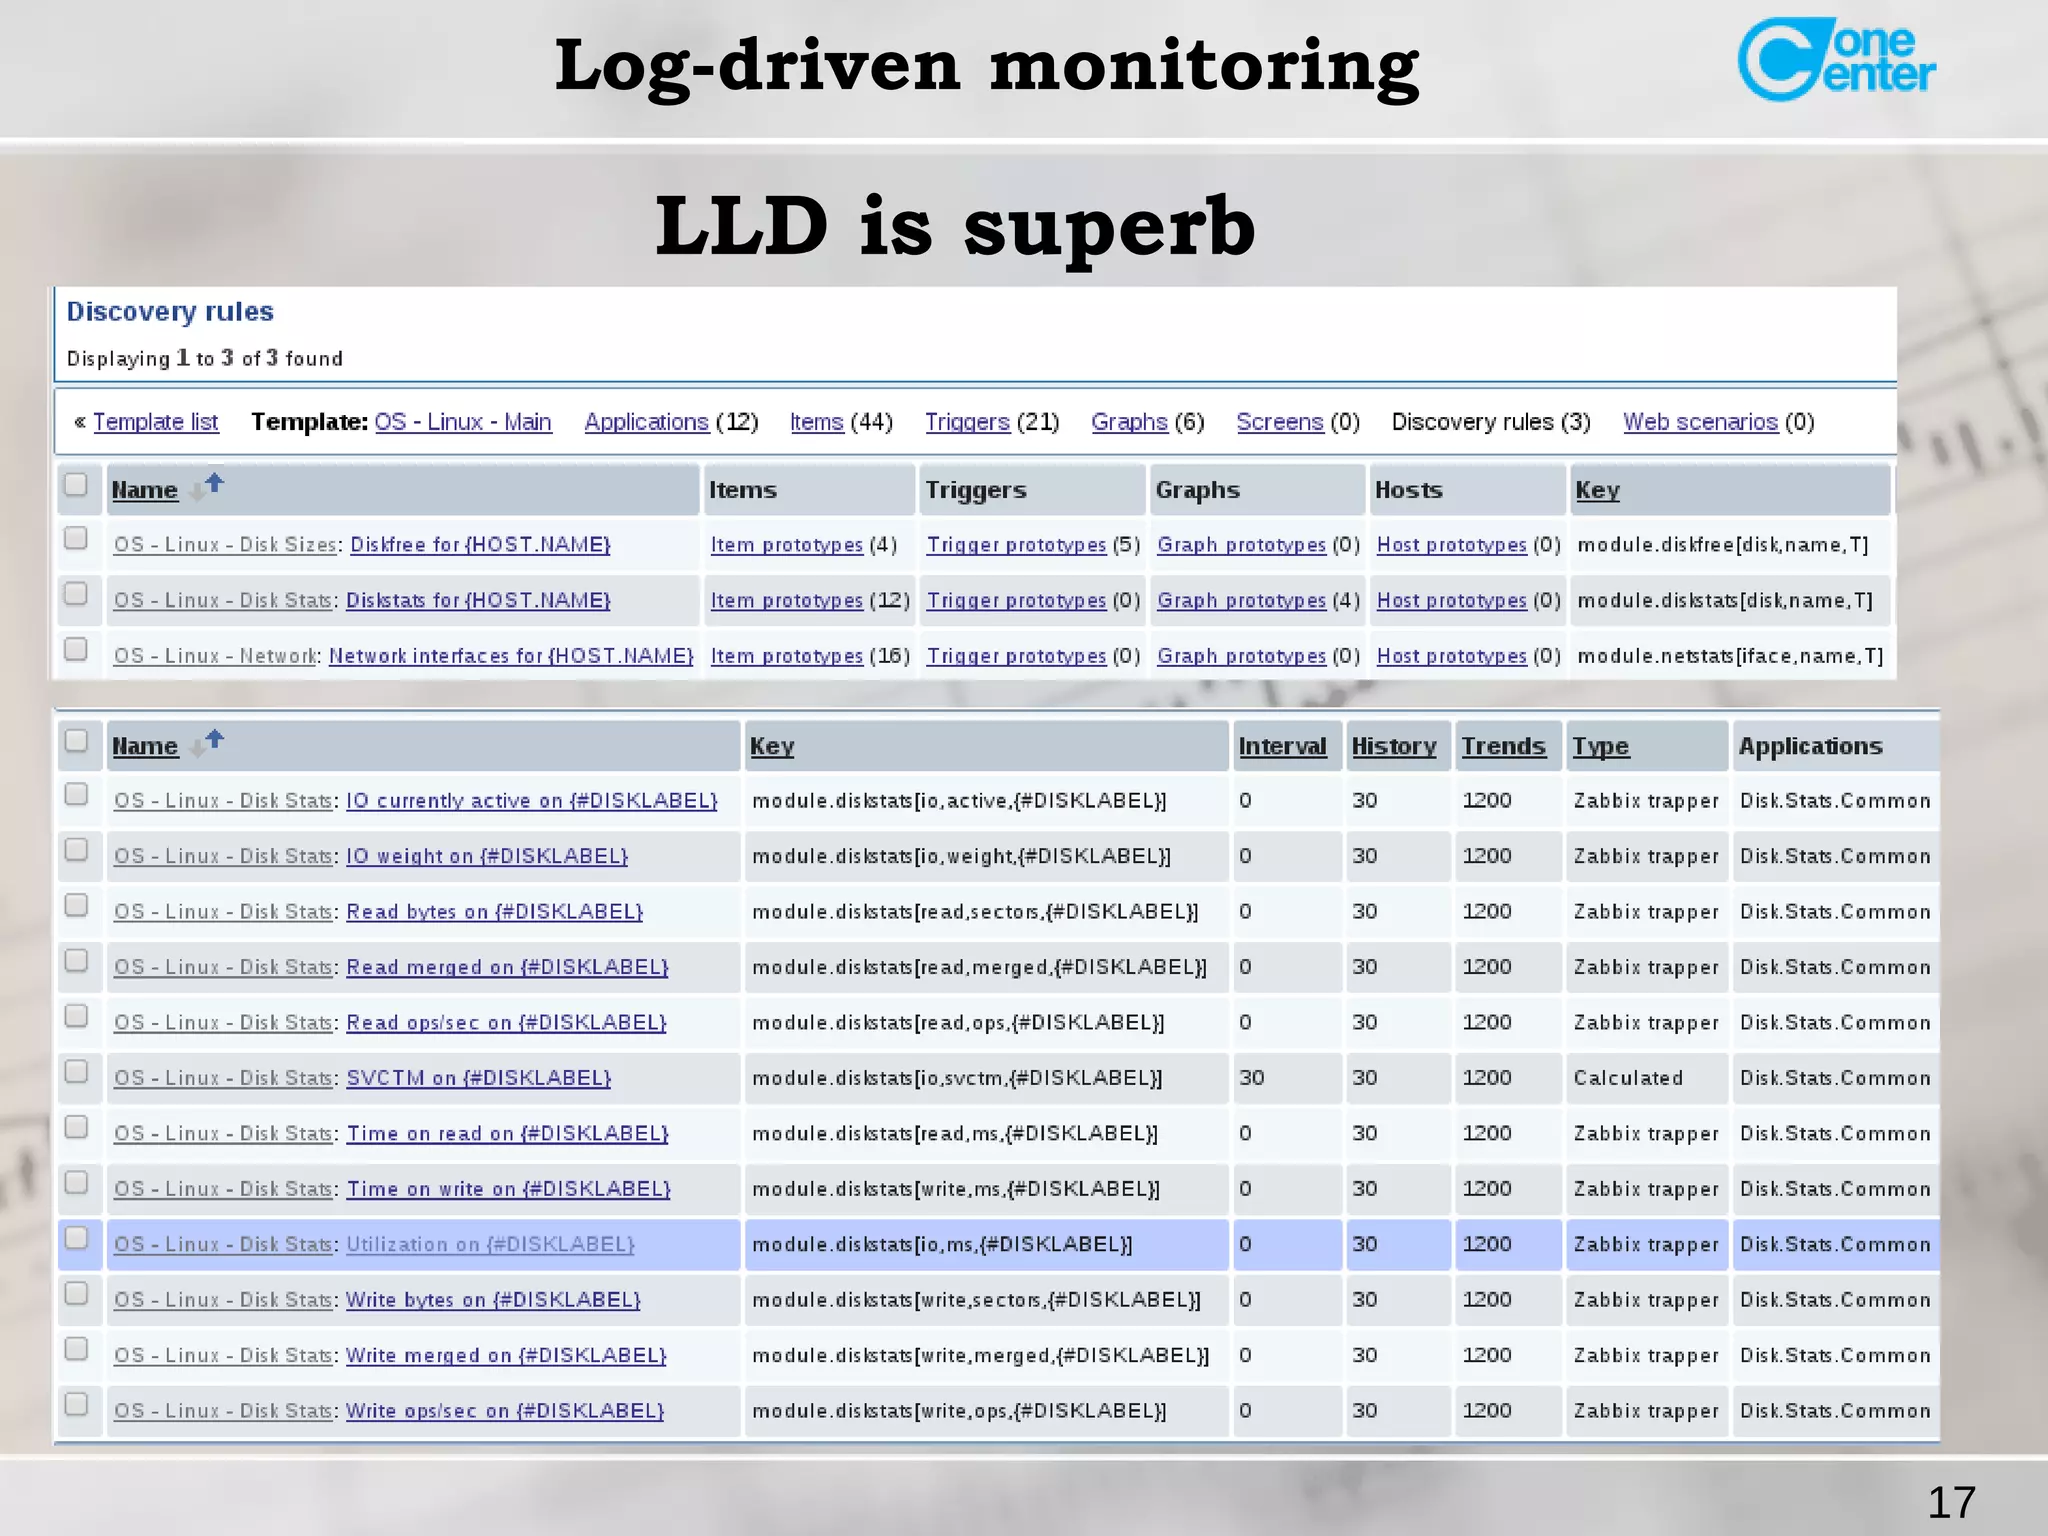This screenshot has width=2048, height=1536.
Task: Open Host prototypes for Network row
Action: point(1452,656)
